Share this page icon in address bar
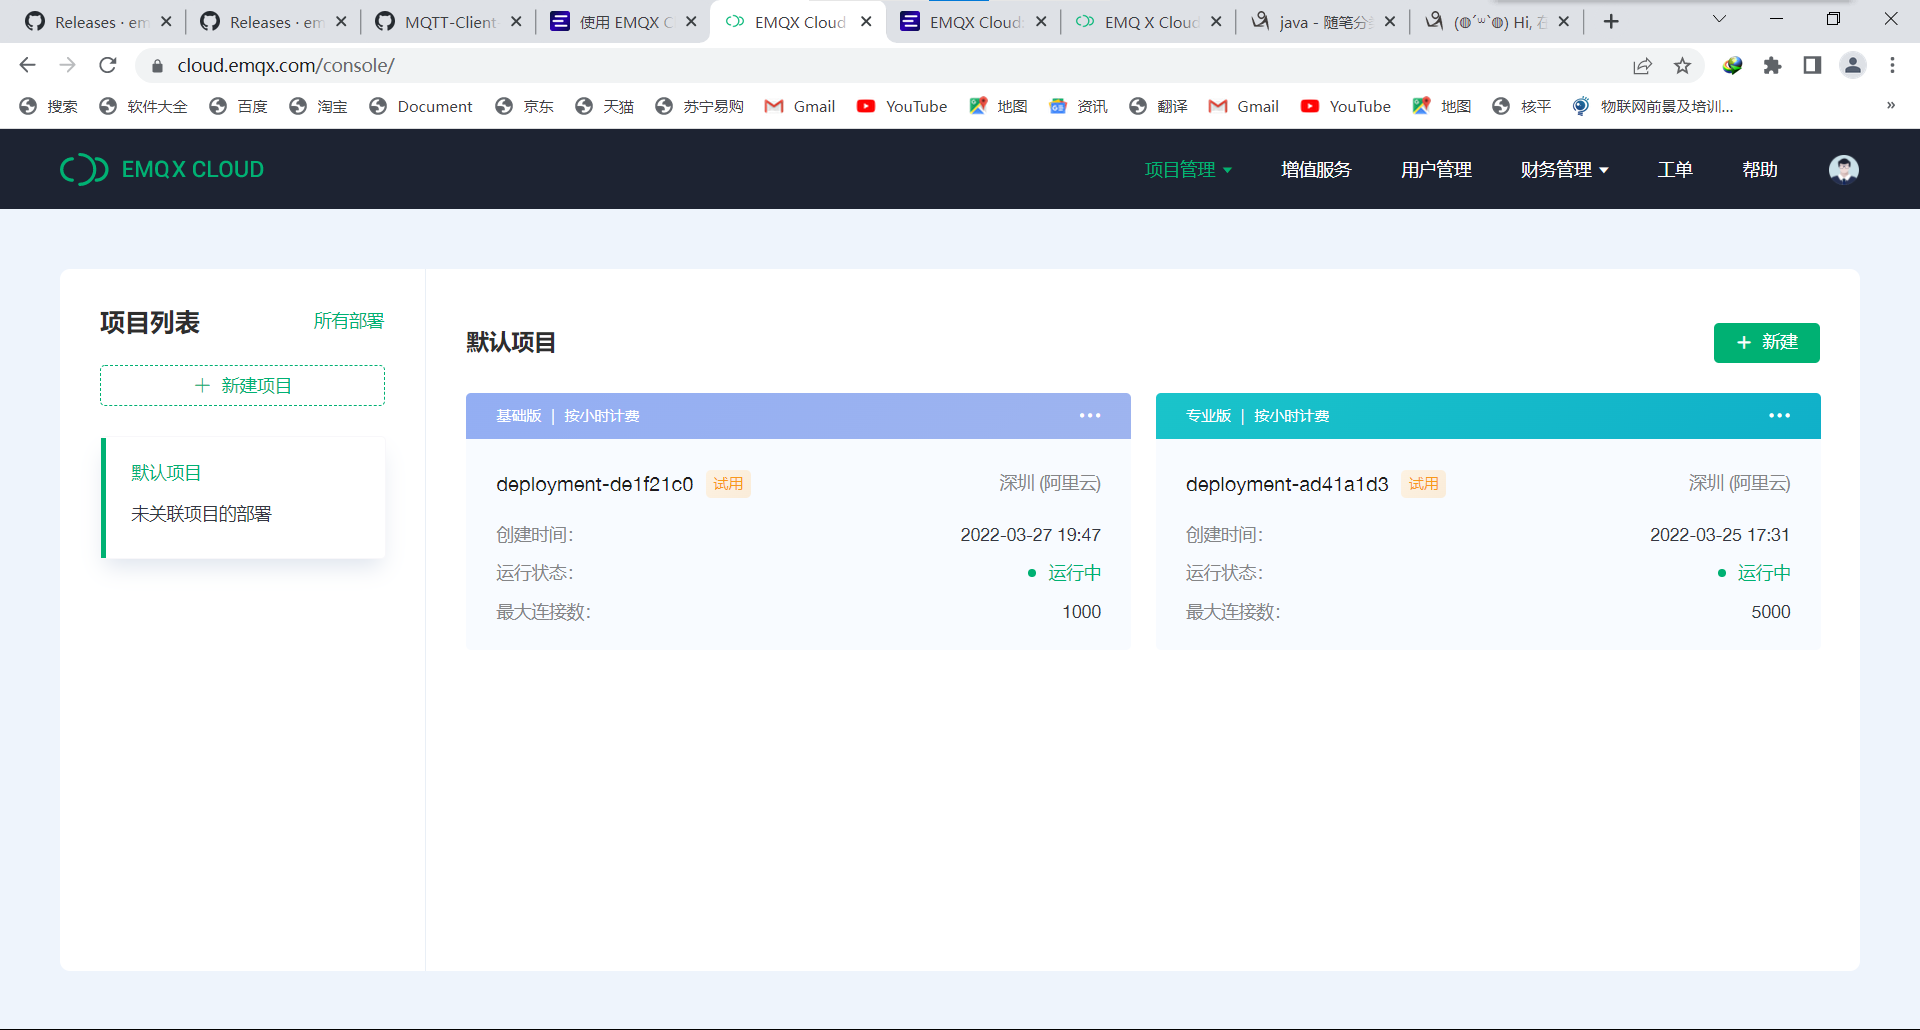The height and width of the screenshot is (1030, 1920). point(1642,65)
